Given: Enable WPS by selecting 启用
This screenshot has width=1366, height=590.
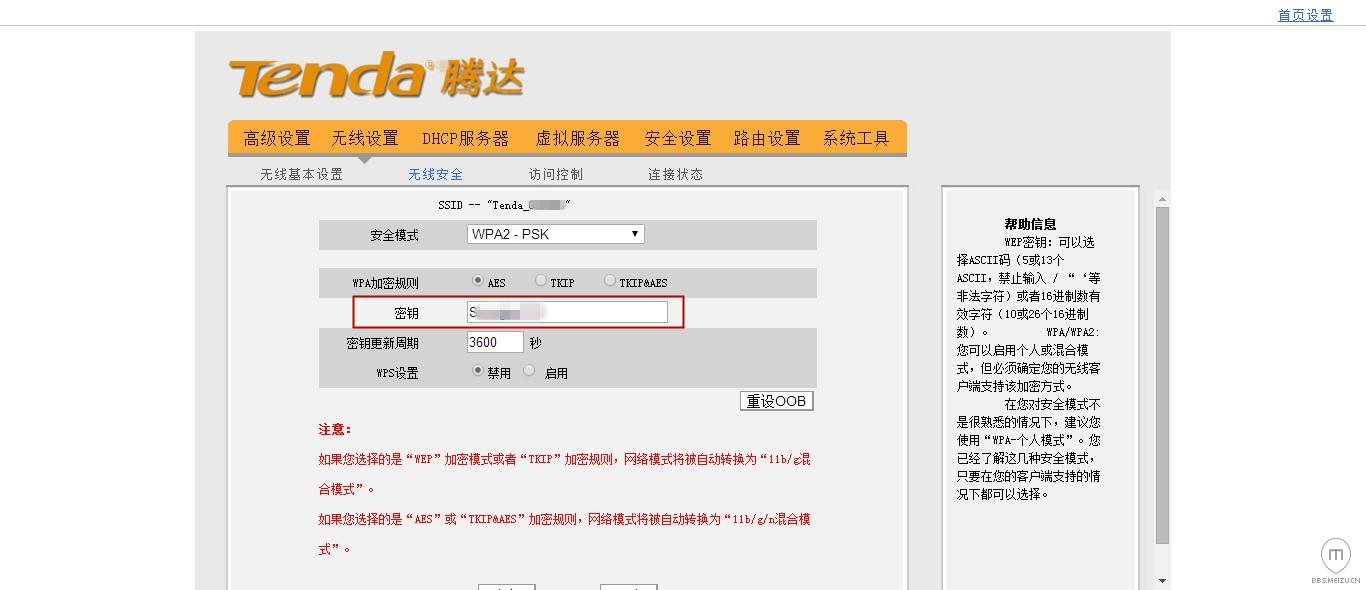Looking at the screenshot, I should pyautogui.click(x=529, y=372).
